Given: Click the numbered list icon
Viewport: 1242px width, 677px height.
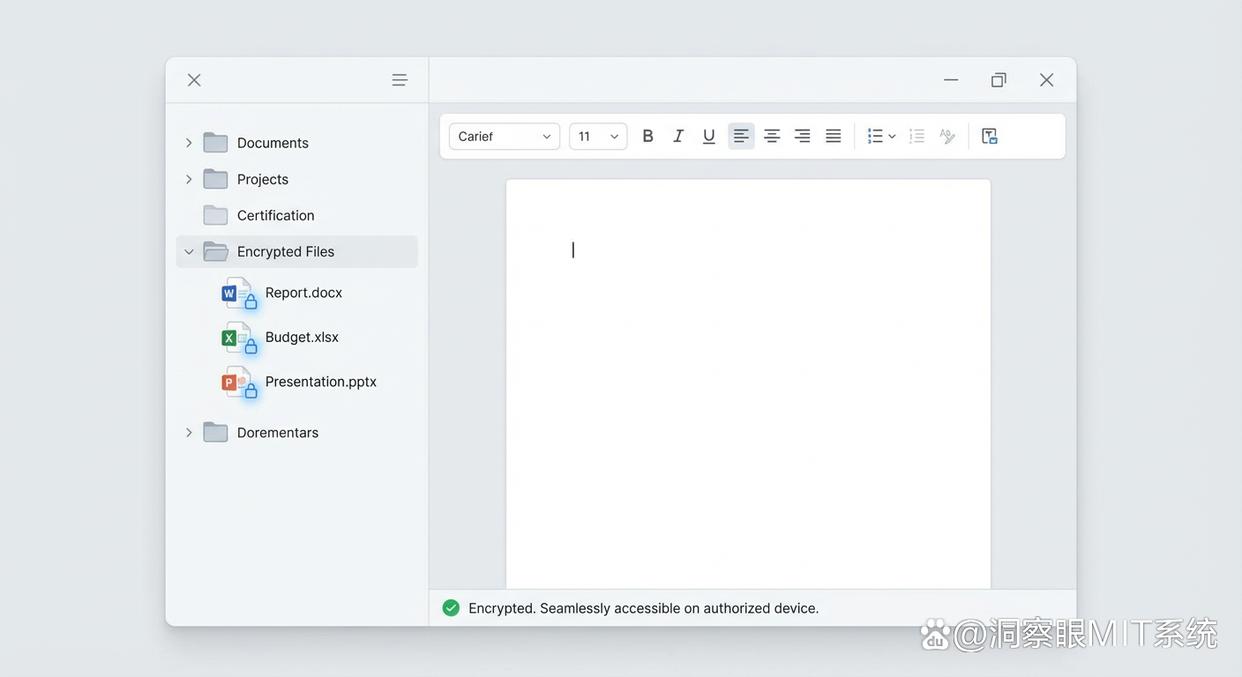Looking at the screenshot, I should [917, 136].
